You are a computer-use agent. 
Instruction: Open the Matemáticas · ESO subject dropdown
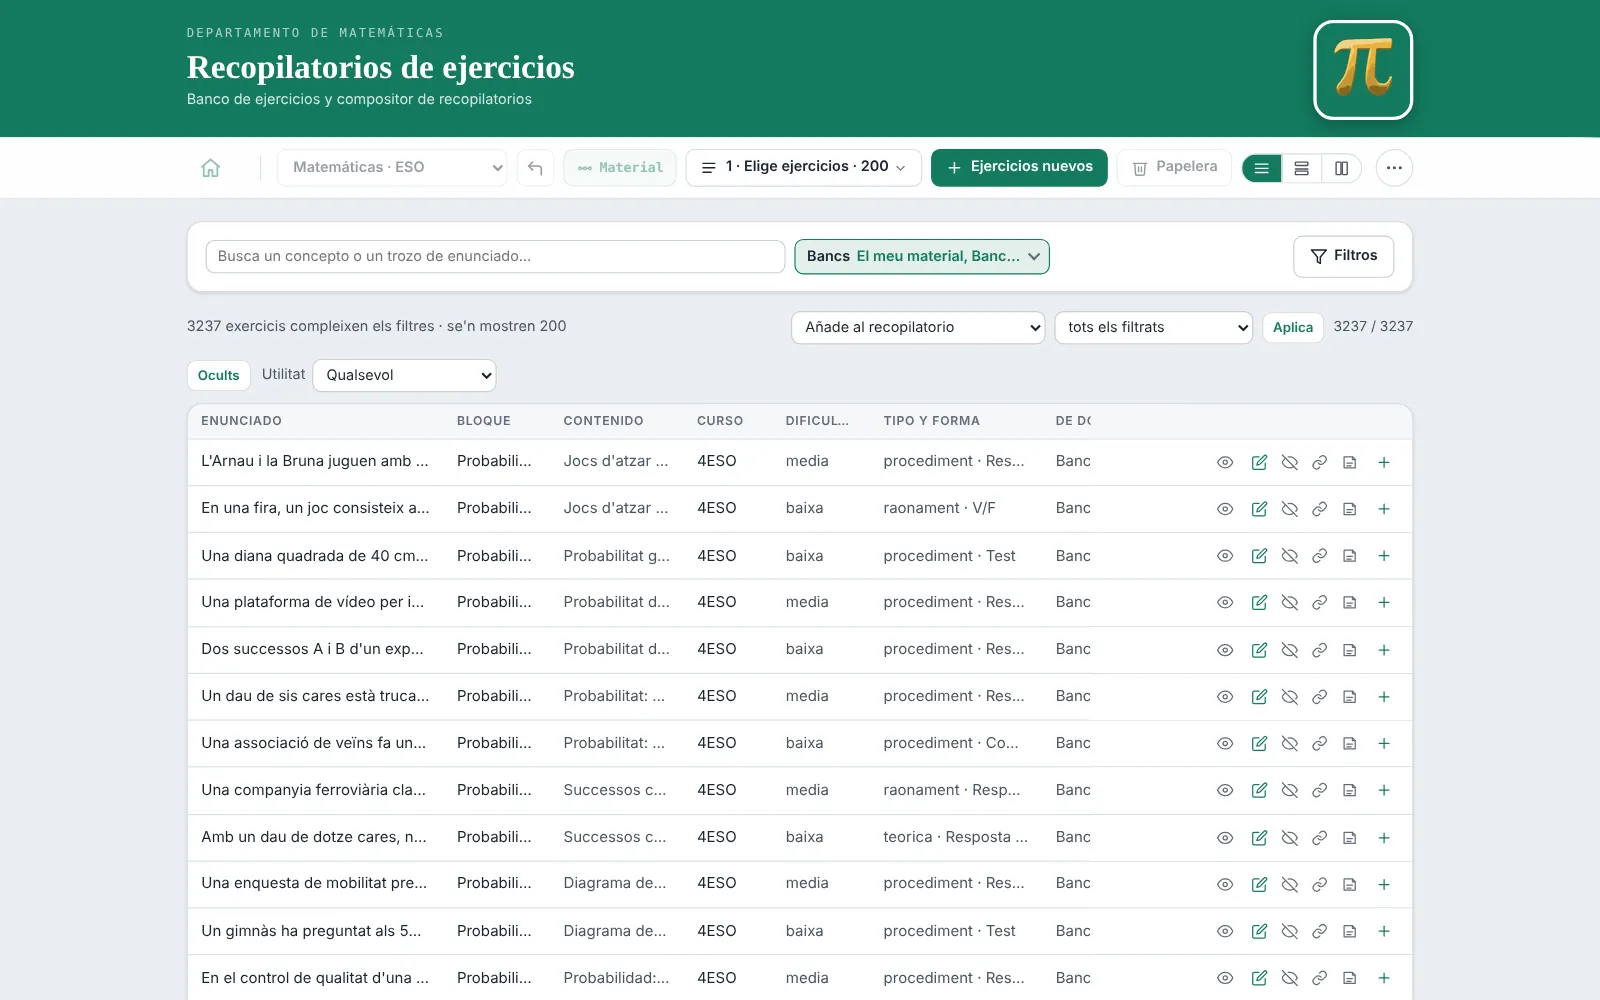click(x=392, y=168)
